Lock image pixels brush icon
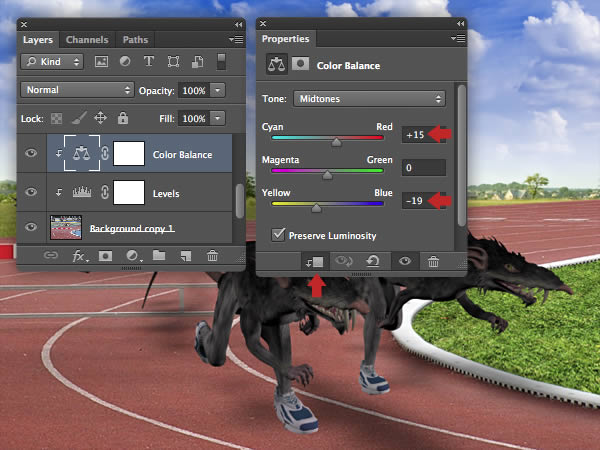Viewport: 600px width, 450px height. [79, 118]
